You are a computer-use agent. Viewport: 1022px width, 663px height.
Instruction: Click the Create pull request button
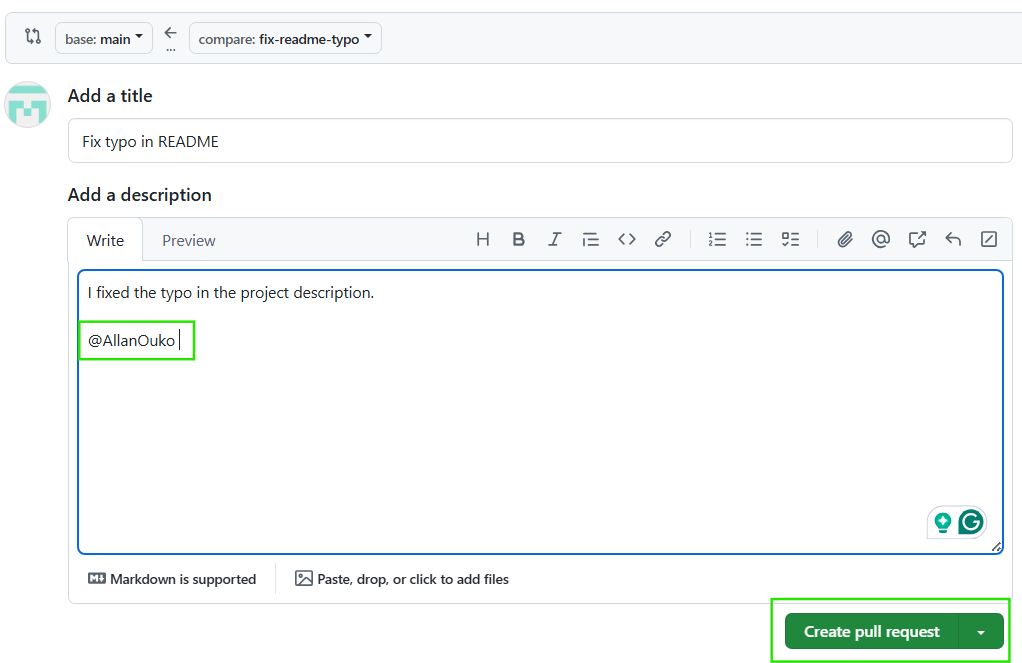pyautogui.click(x=871, y=631)
